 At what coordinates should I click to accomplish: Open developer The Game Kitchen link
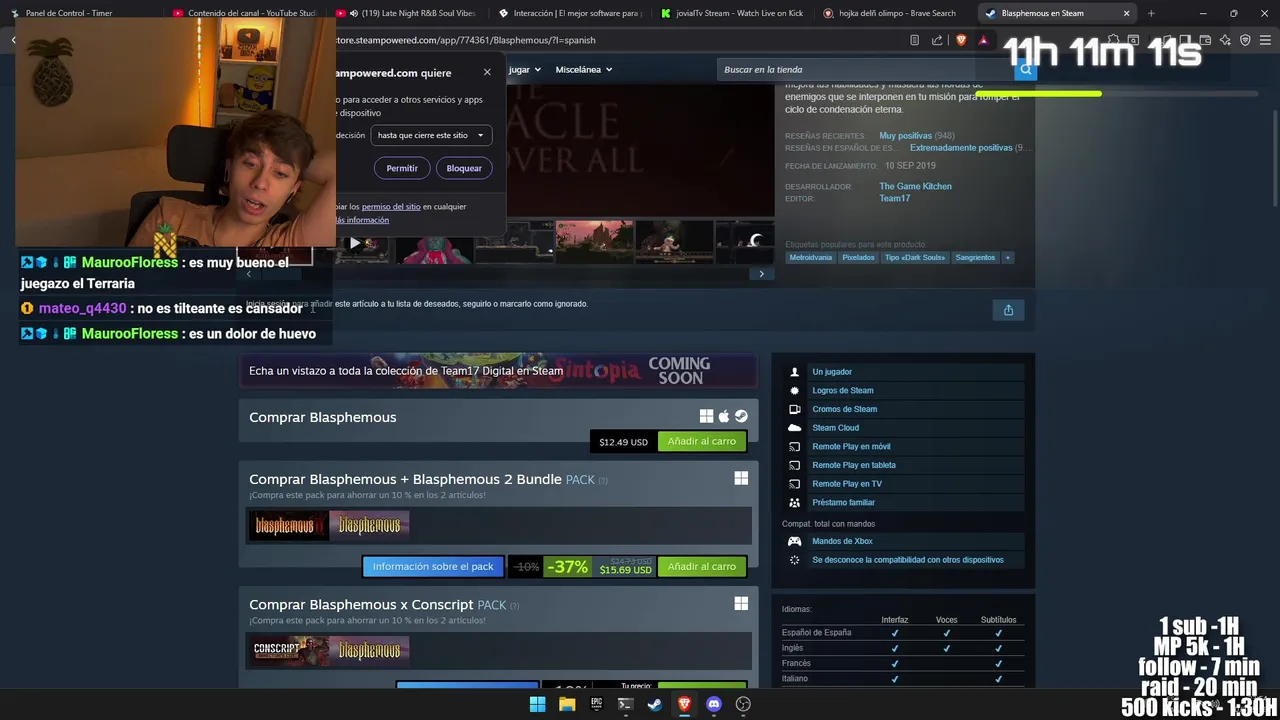click(x=915, y=186)
